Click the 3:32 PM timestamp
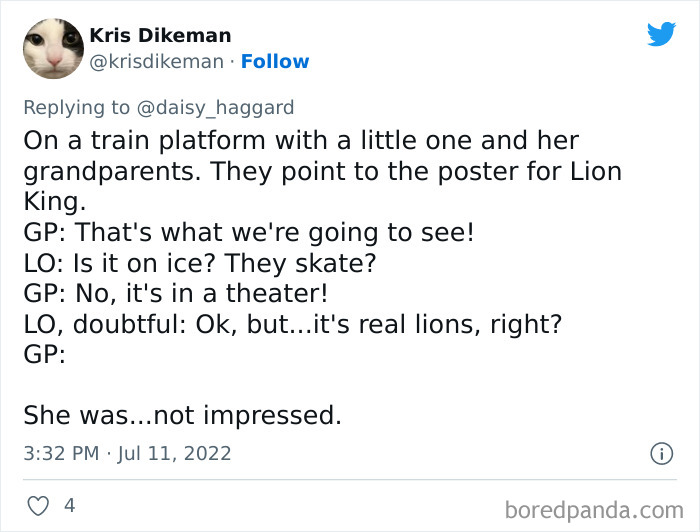Viewport: 700px width, 532px height. [61, 453]
